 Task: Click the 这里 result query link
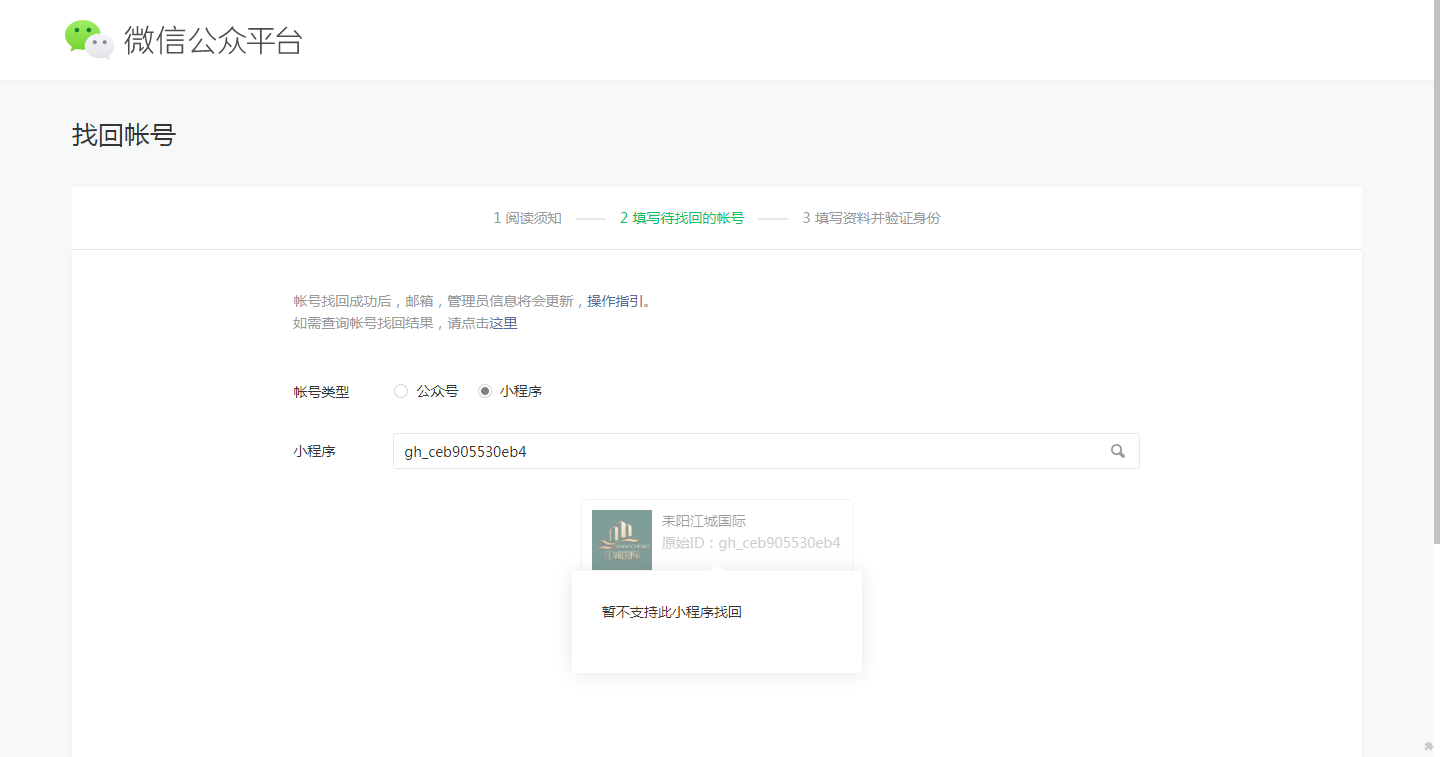point(503,323)
